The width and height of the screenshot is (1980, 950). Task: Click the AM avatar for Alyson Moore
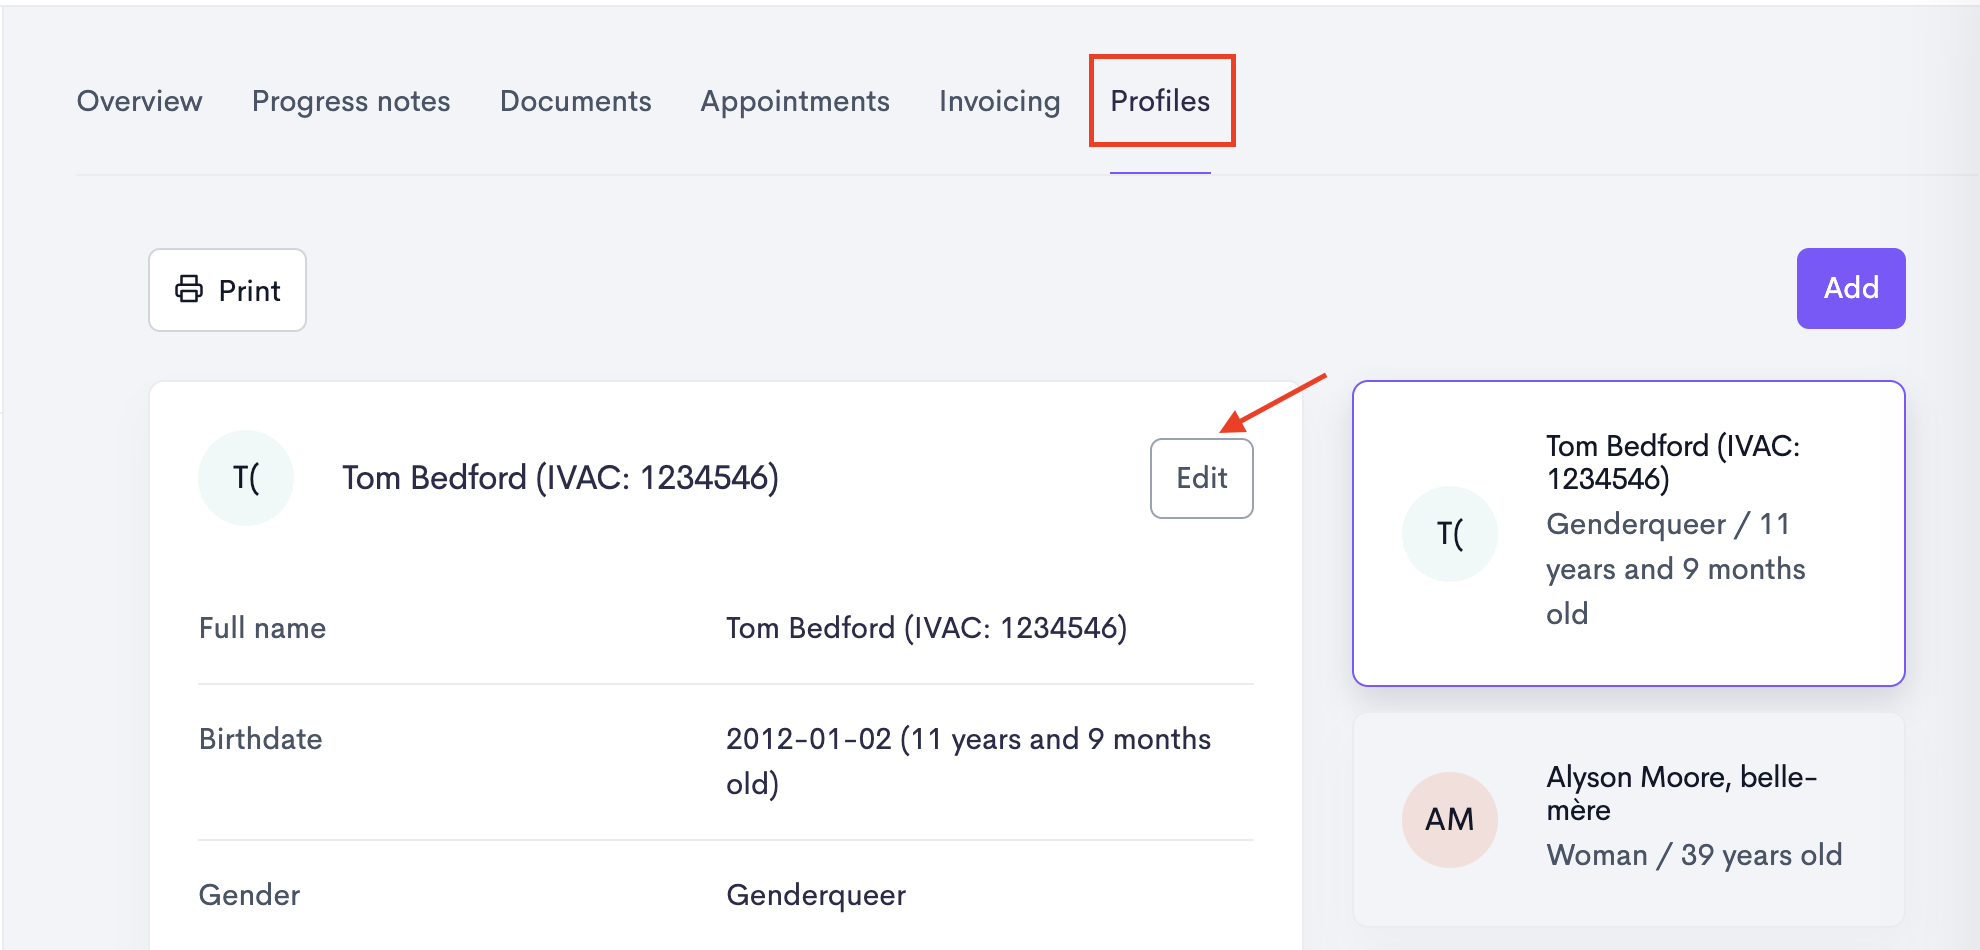point(1450,820)
